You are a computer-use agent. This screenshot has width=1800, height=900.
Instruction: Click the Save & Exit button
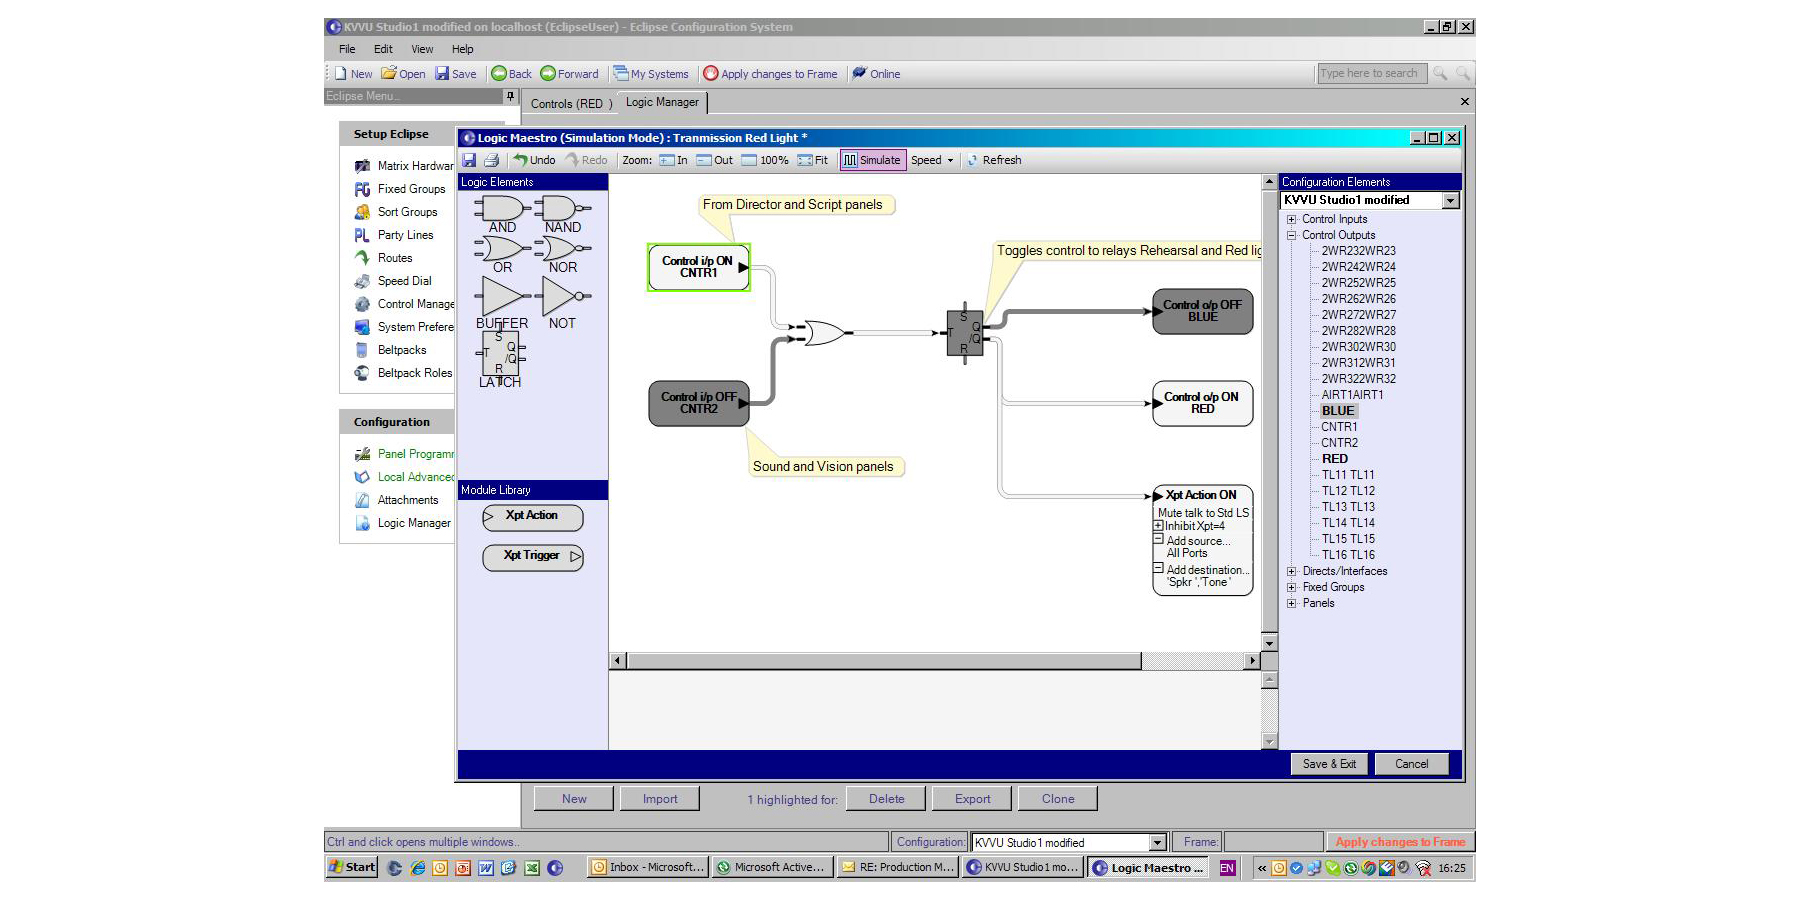click(1329, 764)
